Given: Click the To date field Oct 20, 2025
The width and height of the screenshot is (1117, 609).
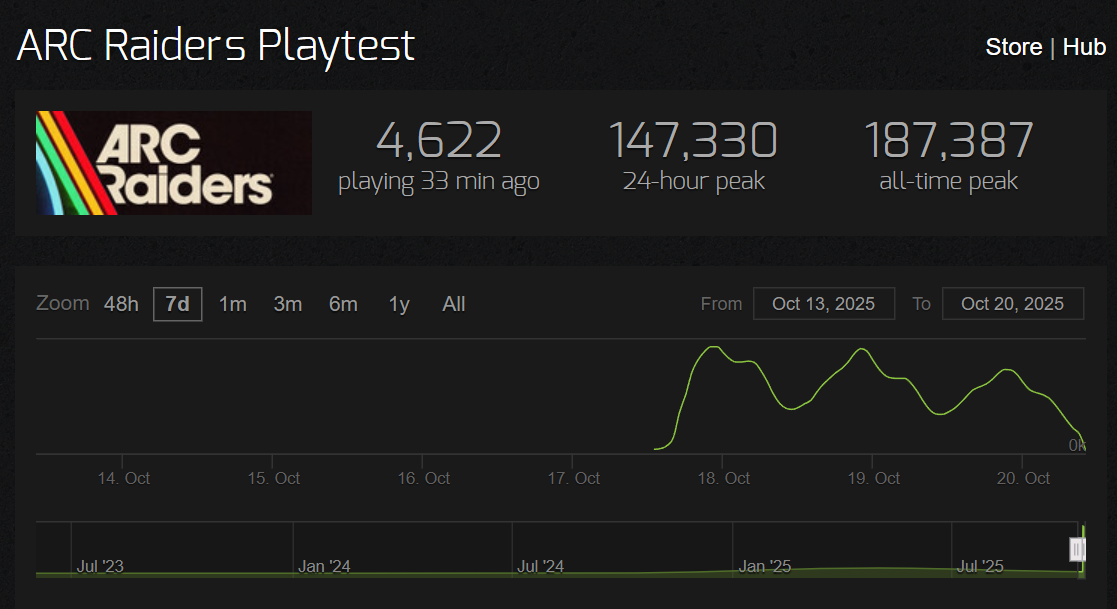Looking at the screenshot, I should click(x=1012, y=303).
